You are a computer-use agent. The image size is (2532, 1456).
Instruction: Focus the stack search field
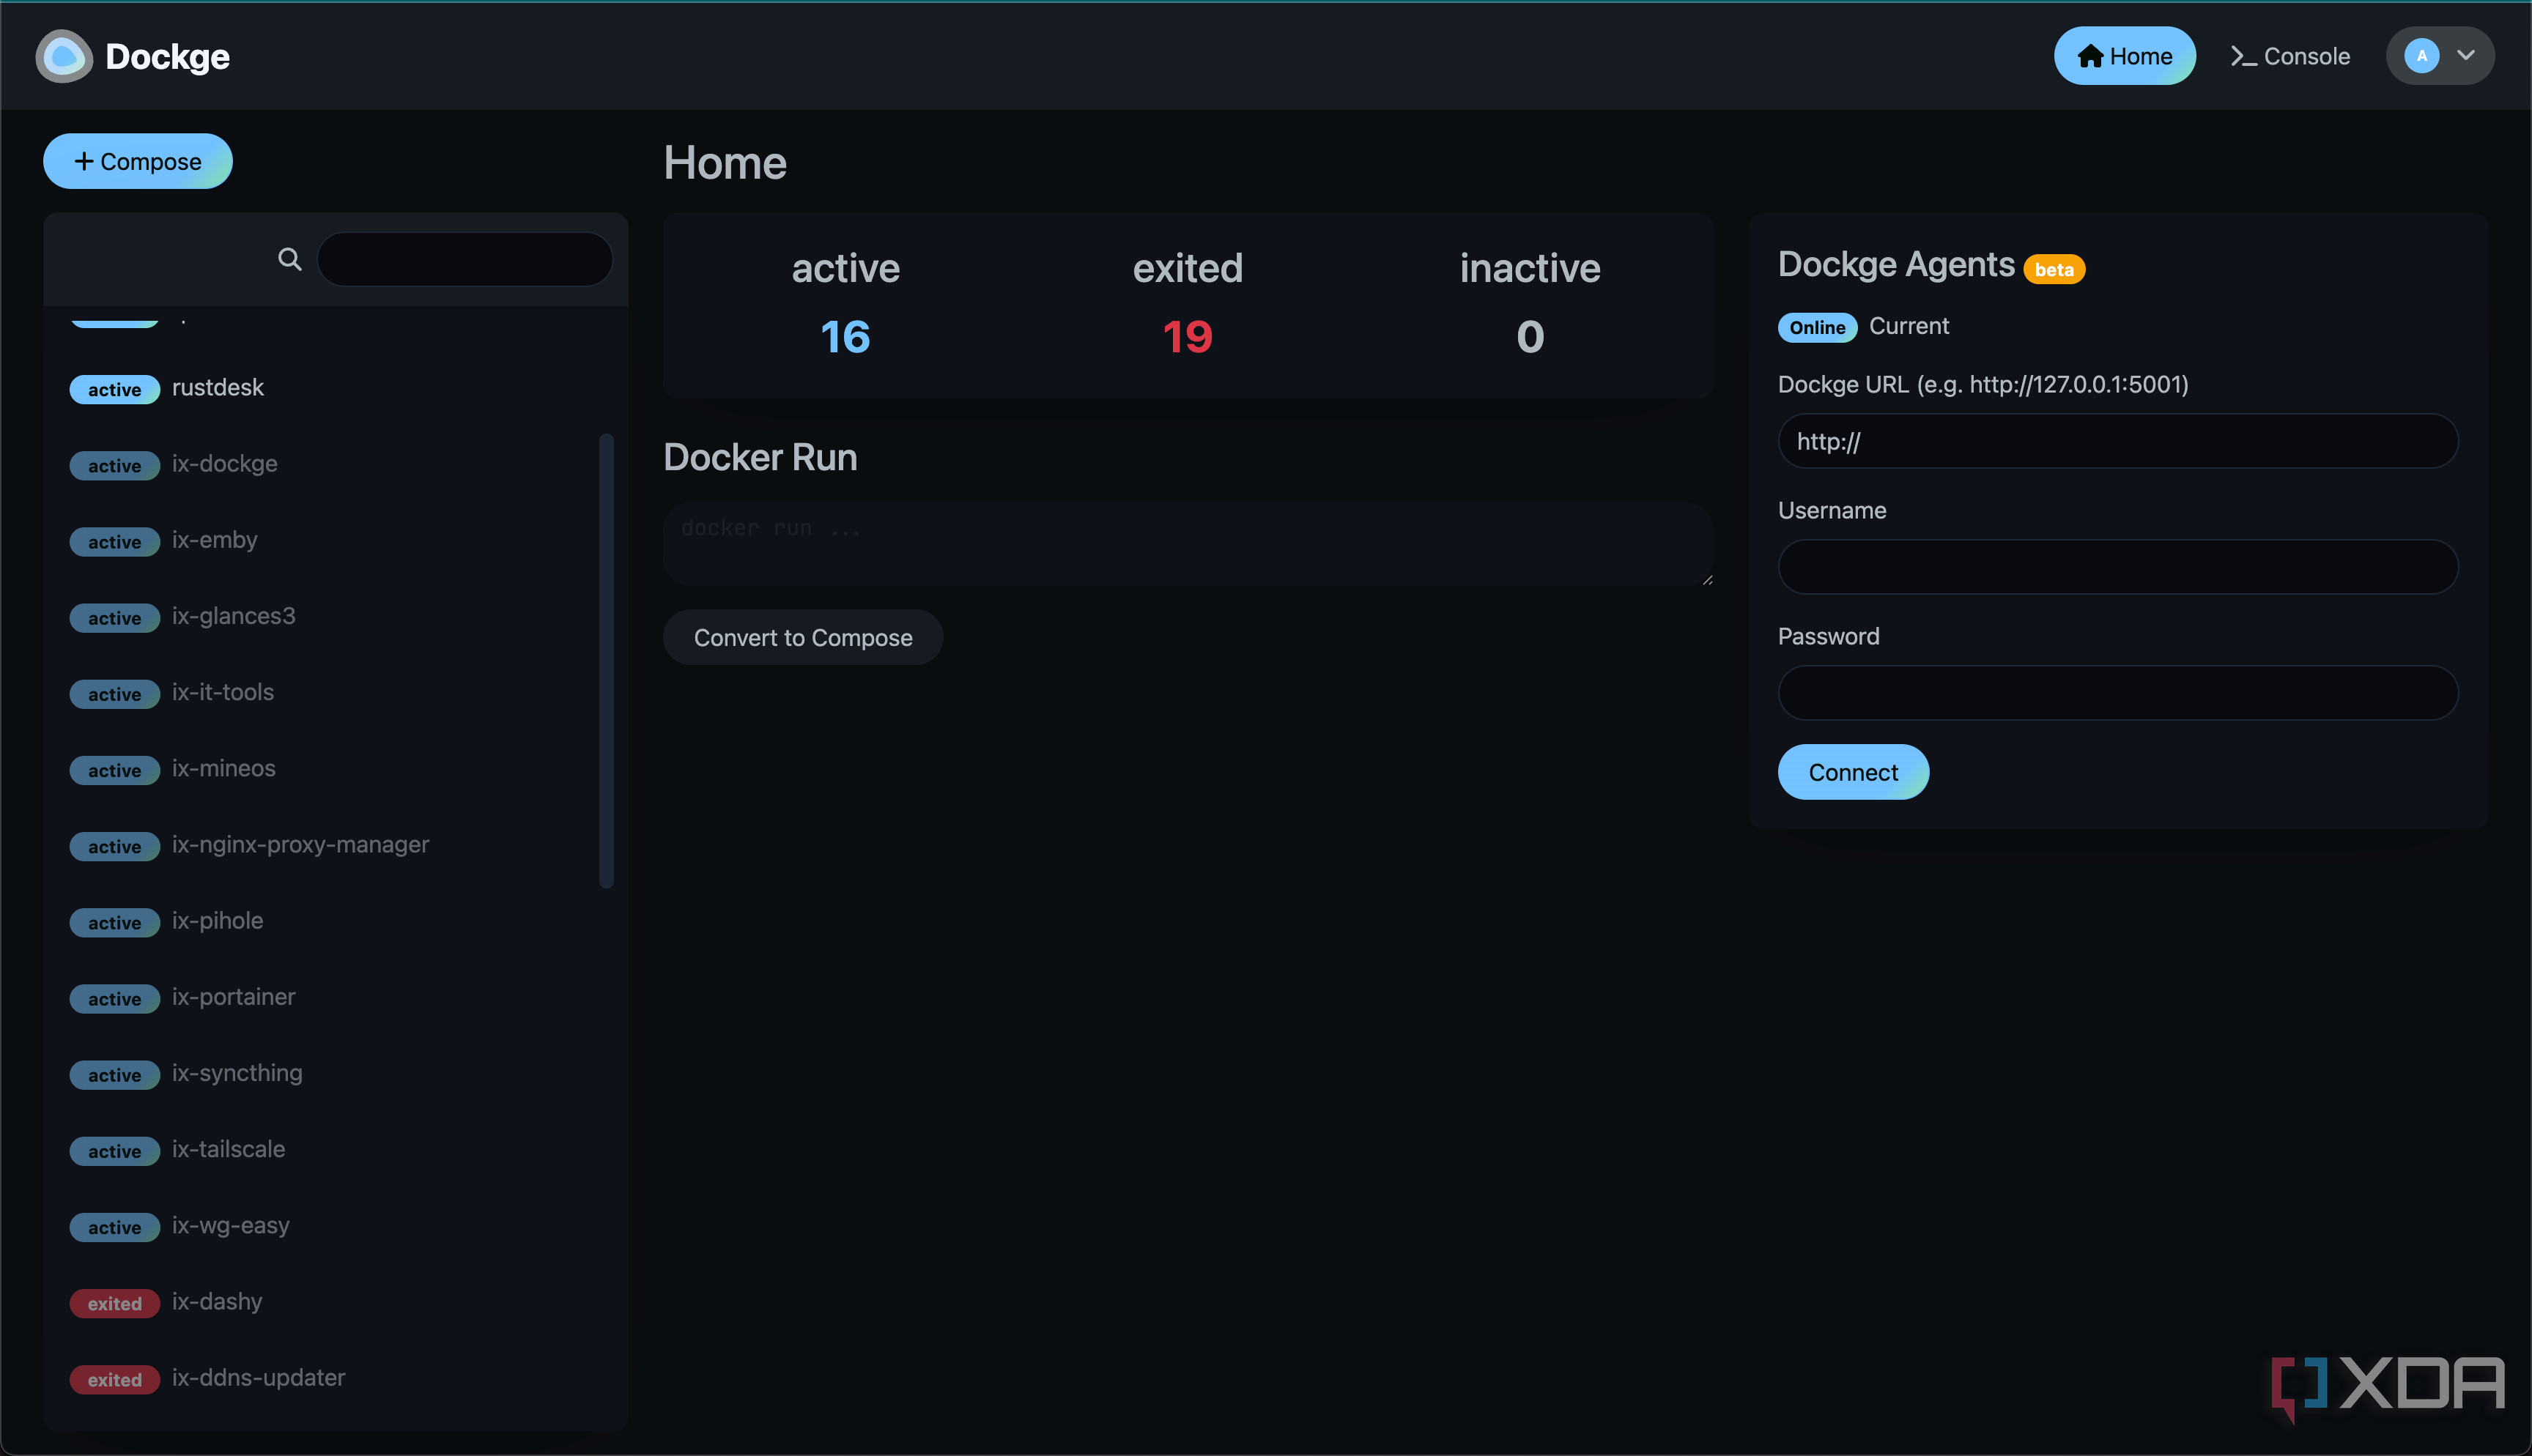coord(465,259)
